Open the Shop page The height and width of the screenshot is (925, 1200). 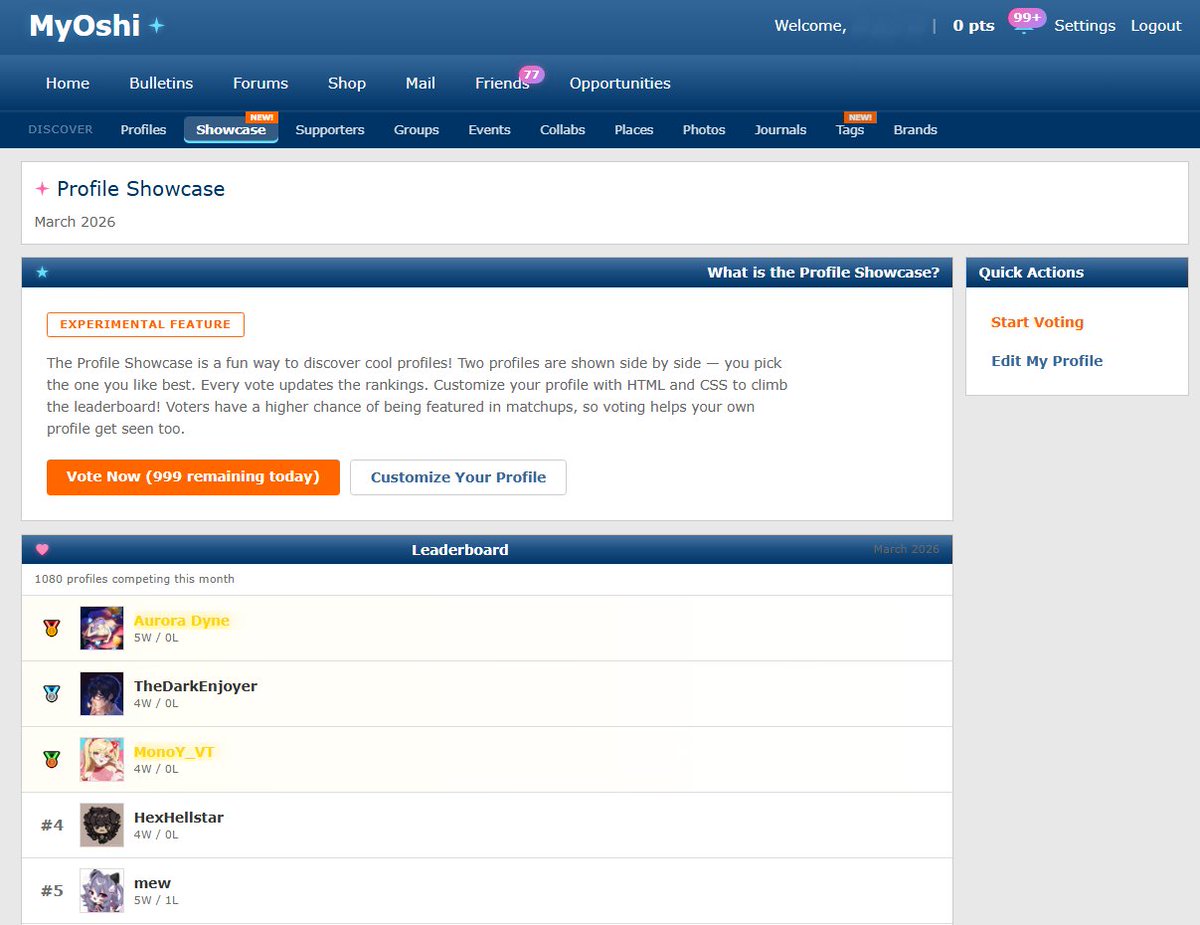[347, 83]
